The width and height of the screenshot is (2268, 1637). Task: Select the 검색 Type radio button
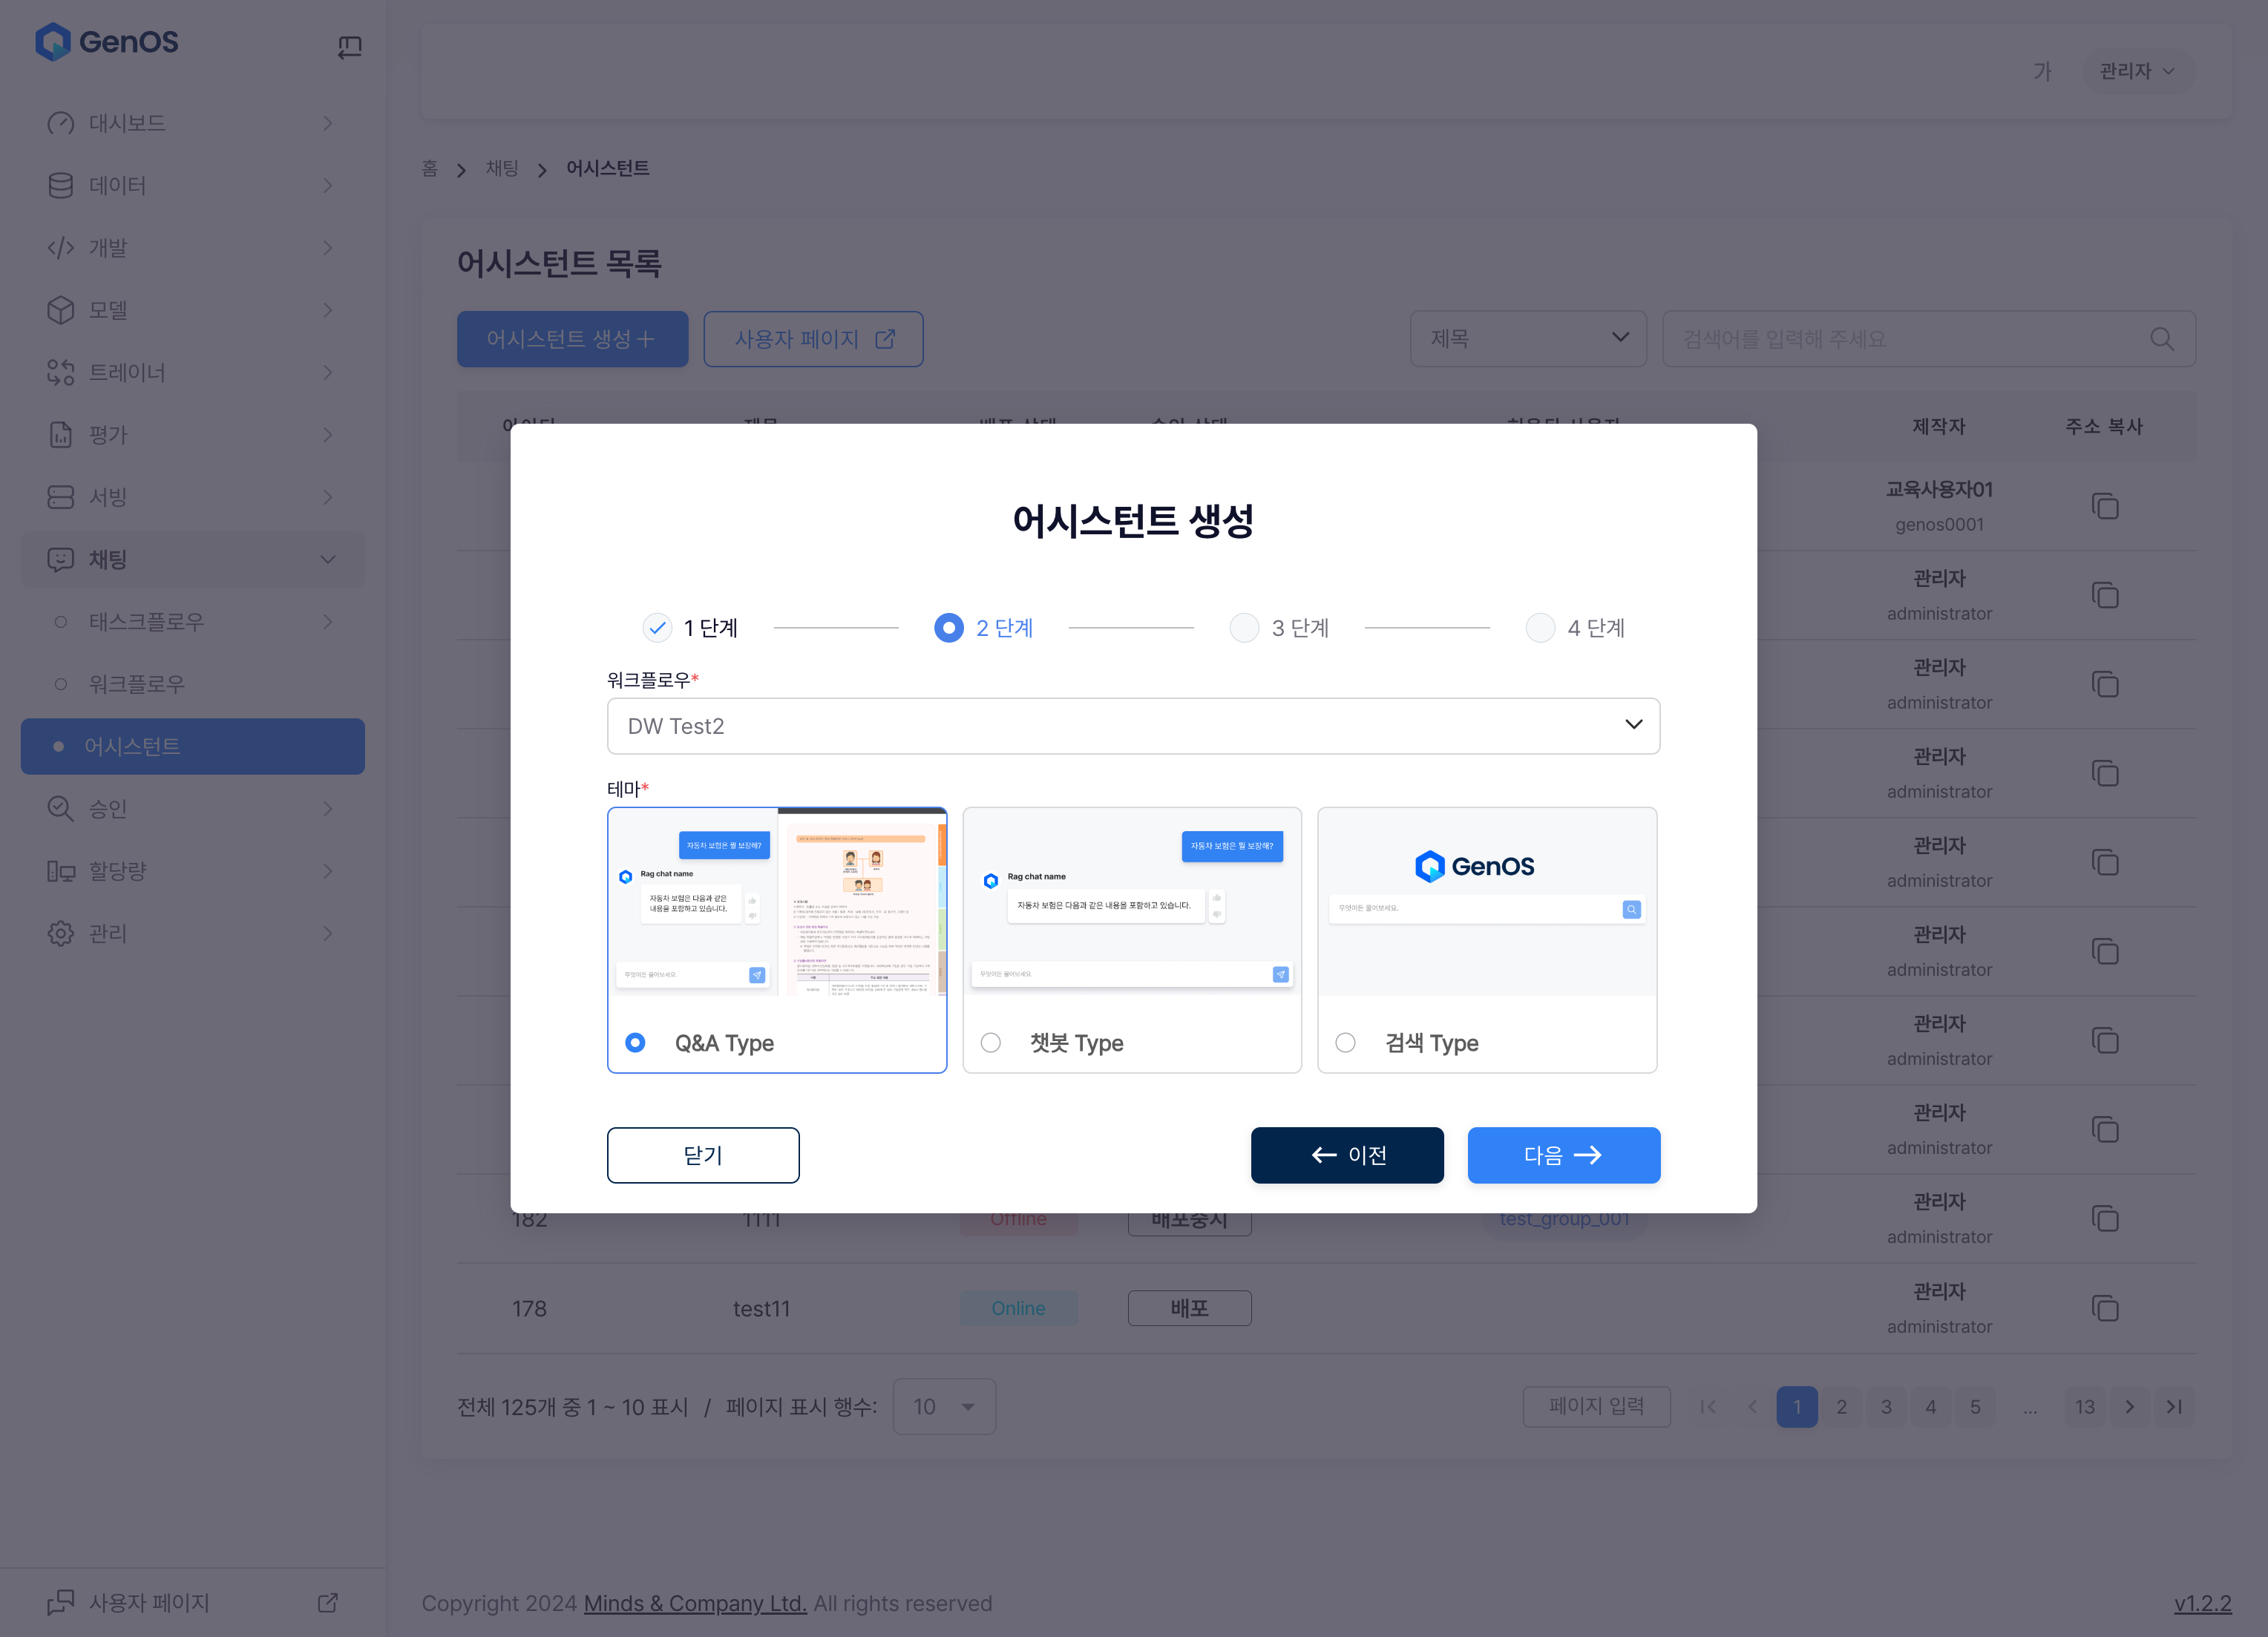tap(1345, 1042)
